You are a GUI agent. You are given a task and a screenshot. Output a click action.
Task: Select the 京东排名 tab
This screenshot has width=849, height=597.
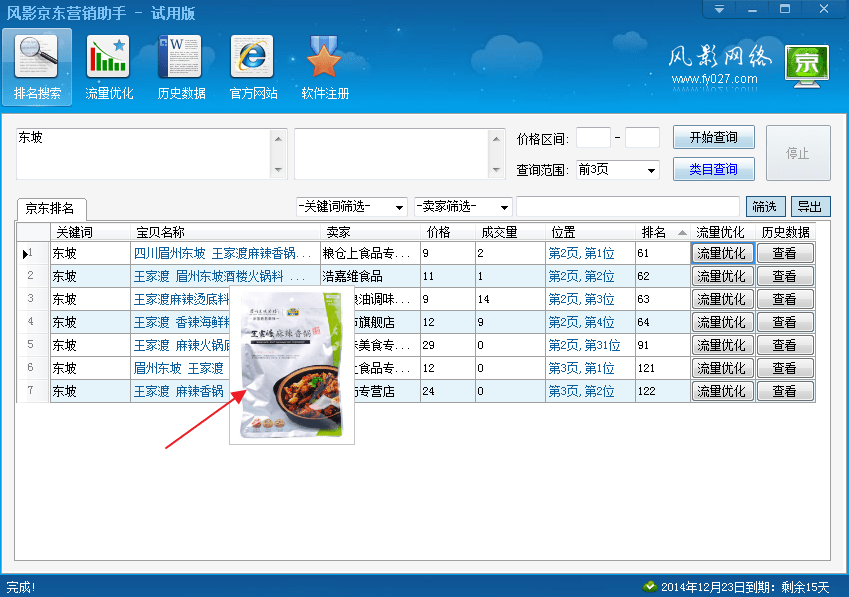(50, 208)
